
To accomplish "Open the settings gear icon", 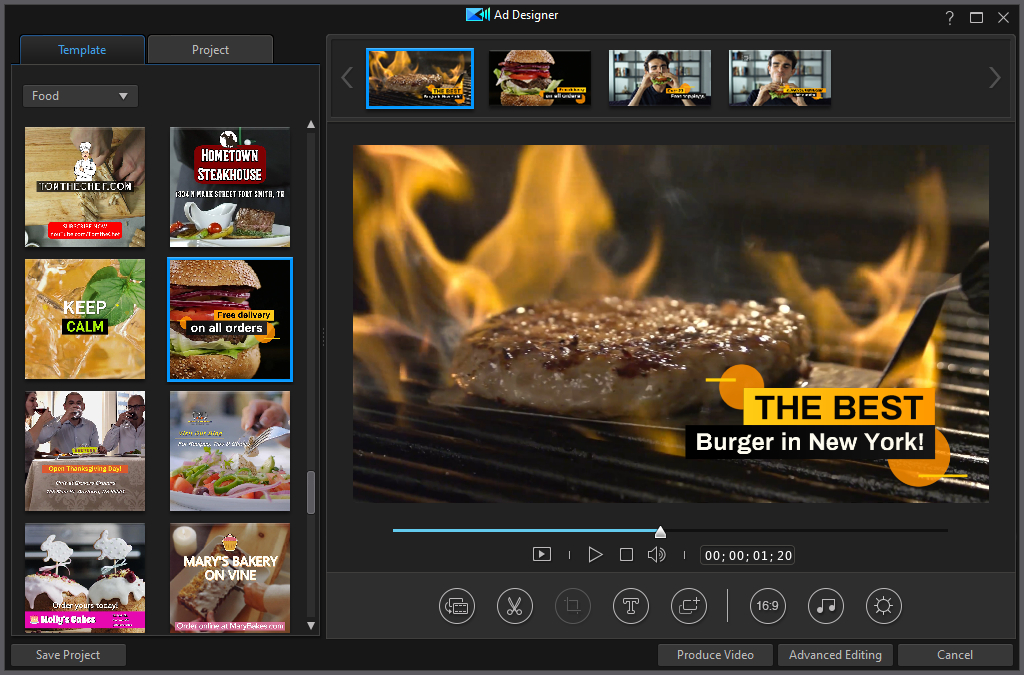I will click(884, 606).
